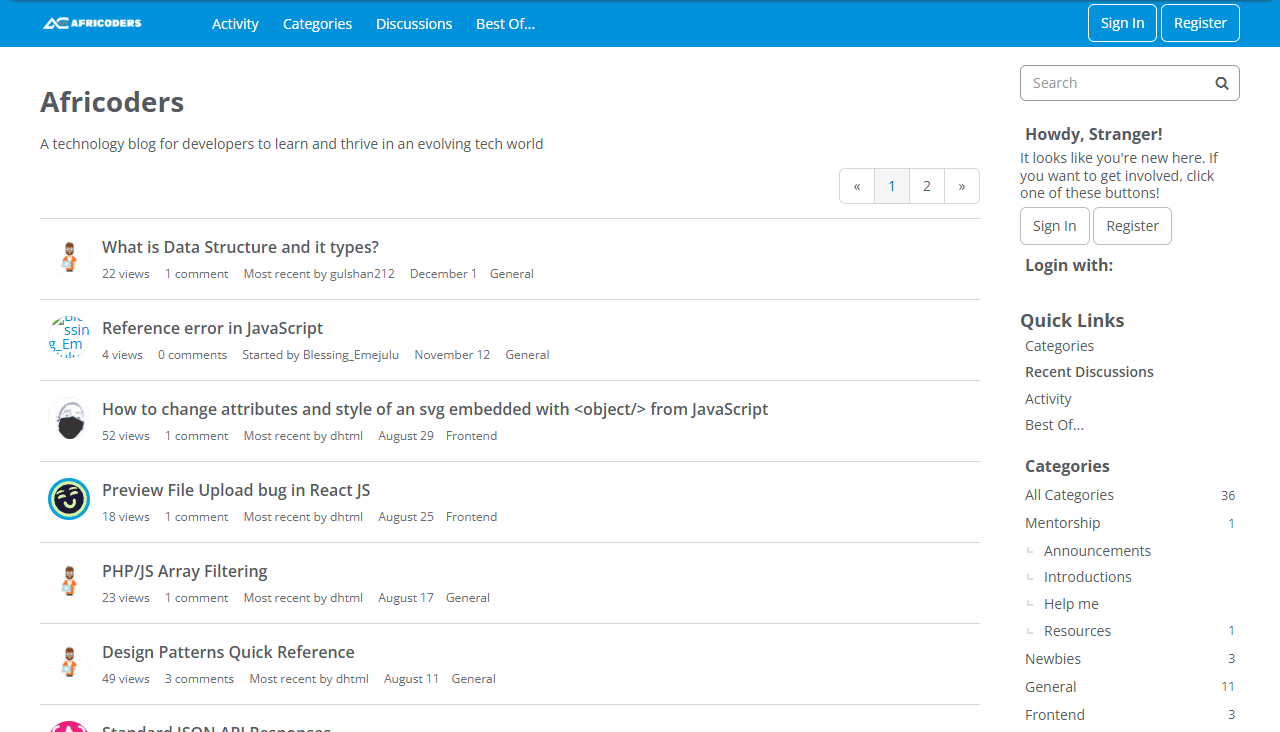Viewport: 1280px width, 732px height.
Task: Open avatar beside Preview File Upload bug
Action: [x=69, y=499]
